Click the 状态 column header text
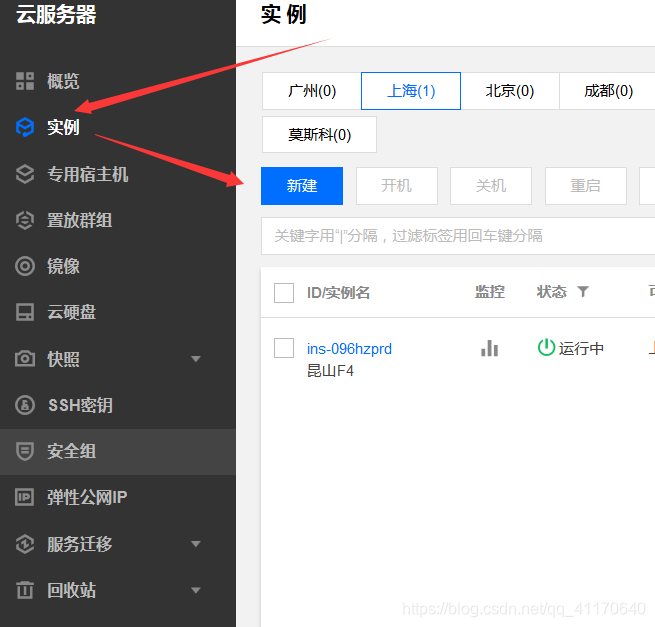Image resolution: width=655 pixels, height=627 pixels. click(x=551, y=292)
